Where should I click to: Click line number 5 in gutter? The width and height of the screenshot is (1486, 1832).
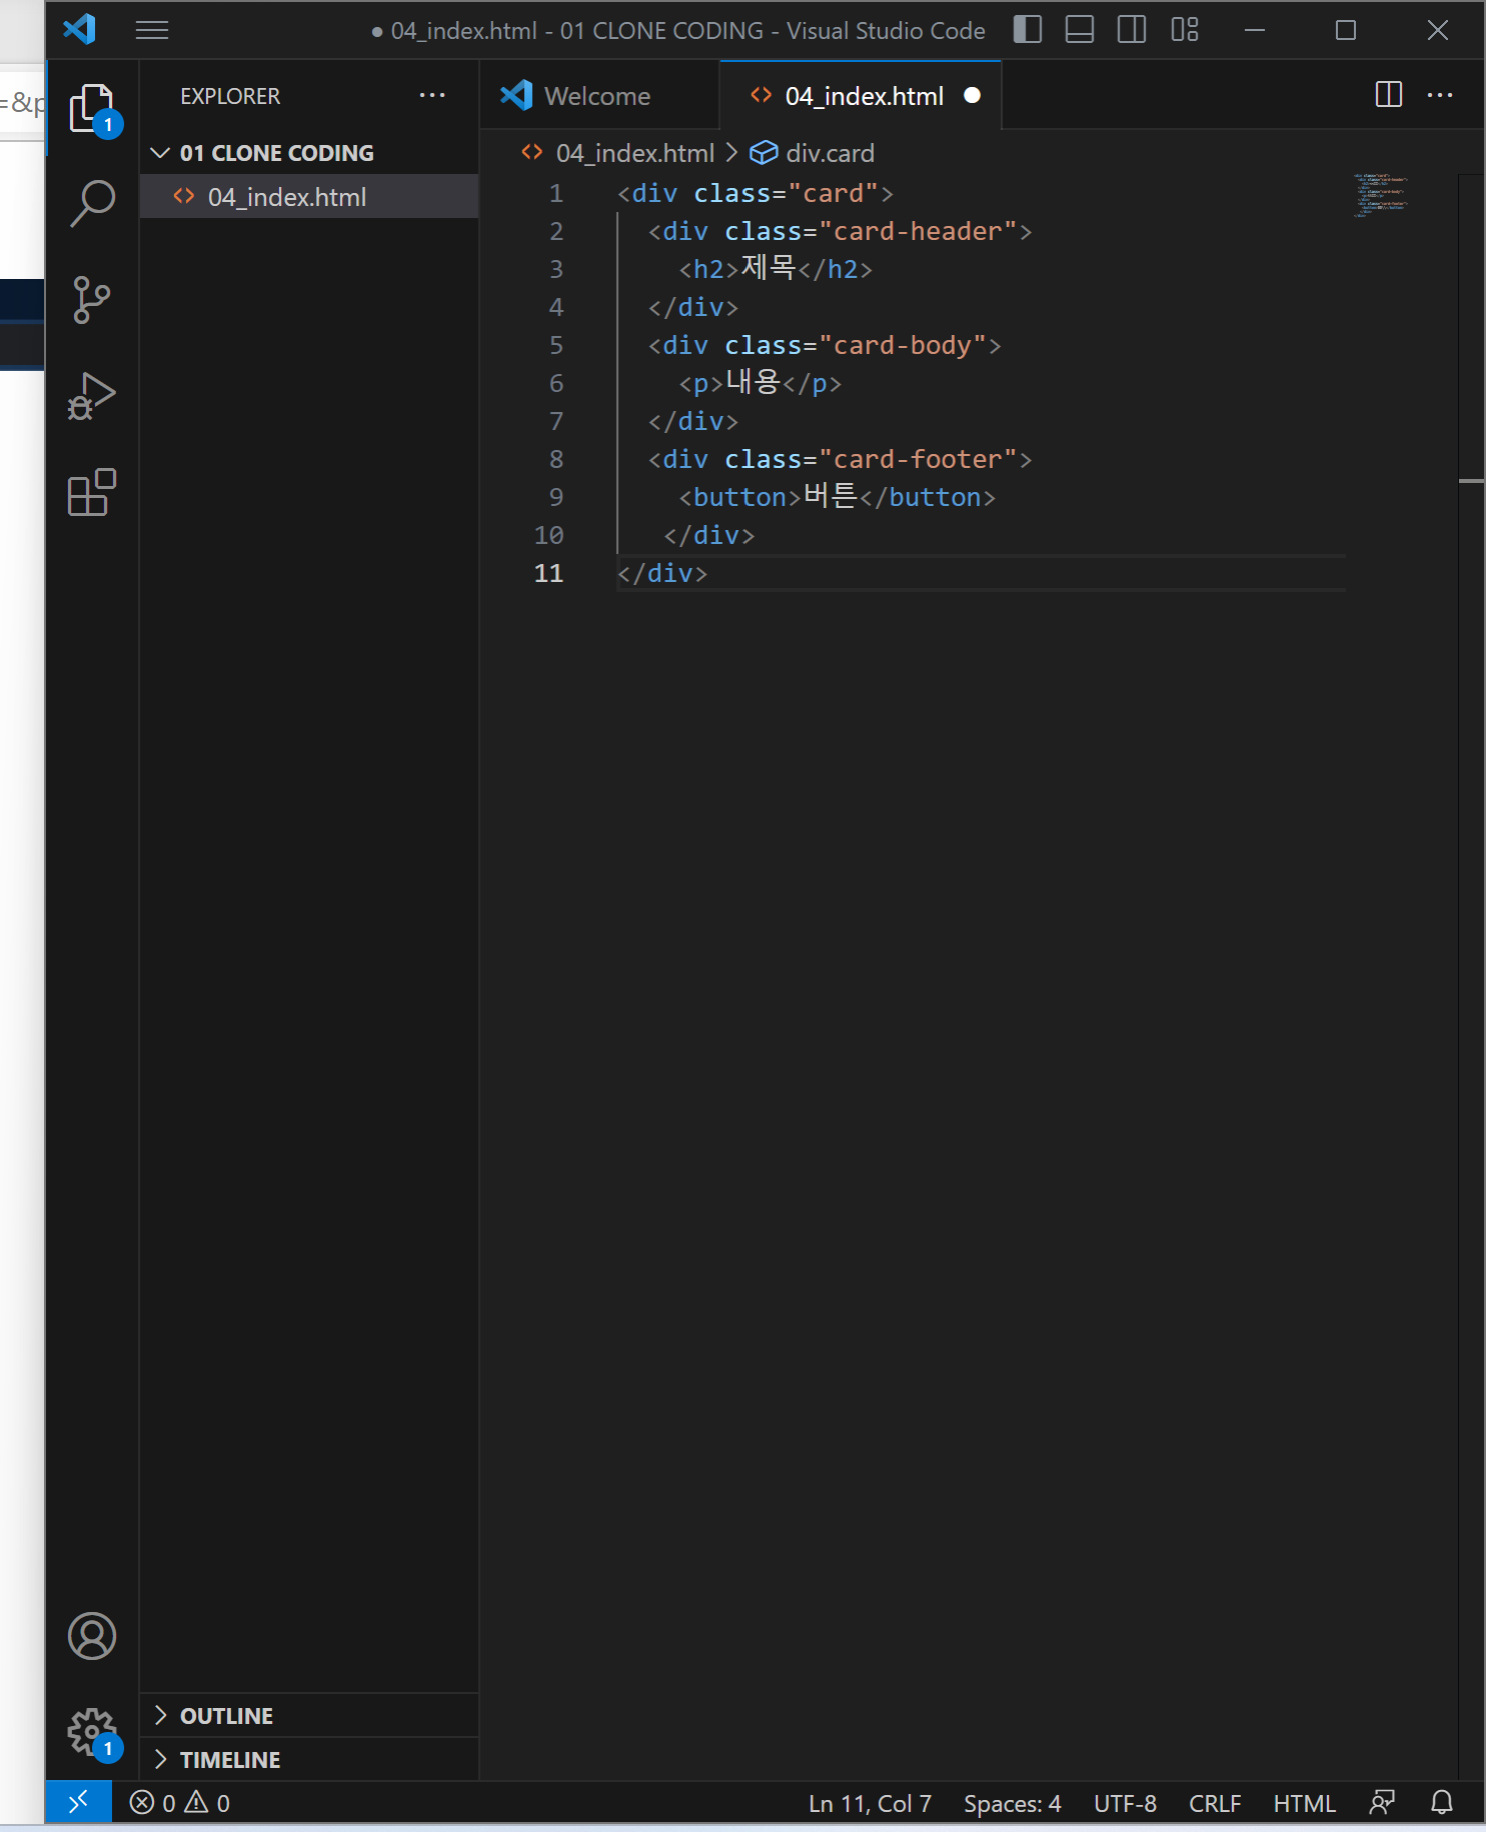pos(556,345)
